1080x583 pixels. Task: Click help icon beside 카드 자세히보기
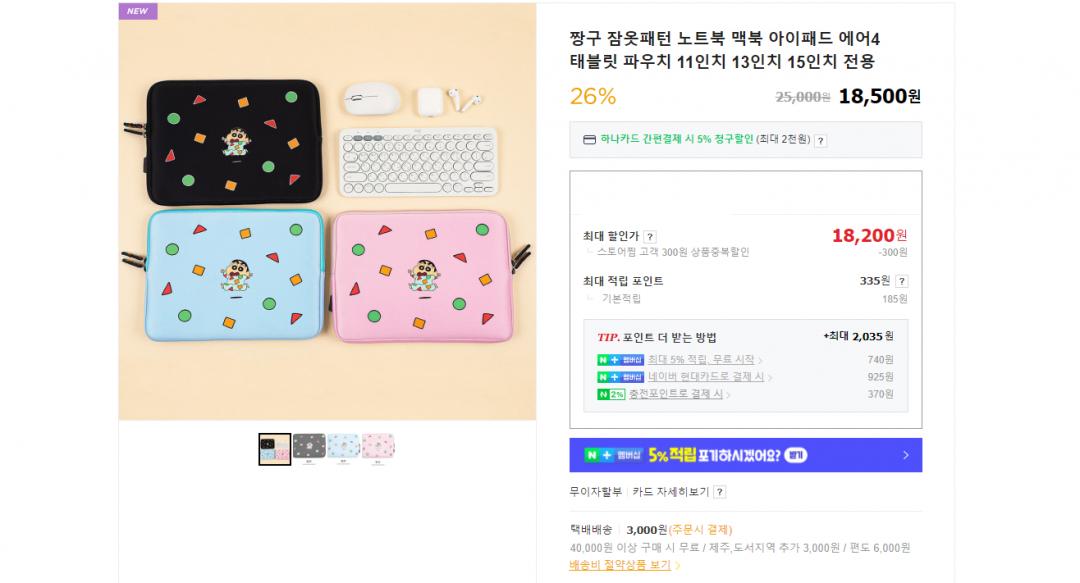(x=719, y=492)
